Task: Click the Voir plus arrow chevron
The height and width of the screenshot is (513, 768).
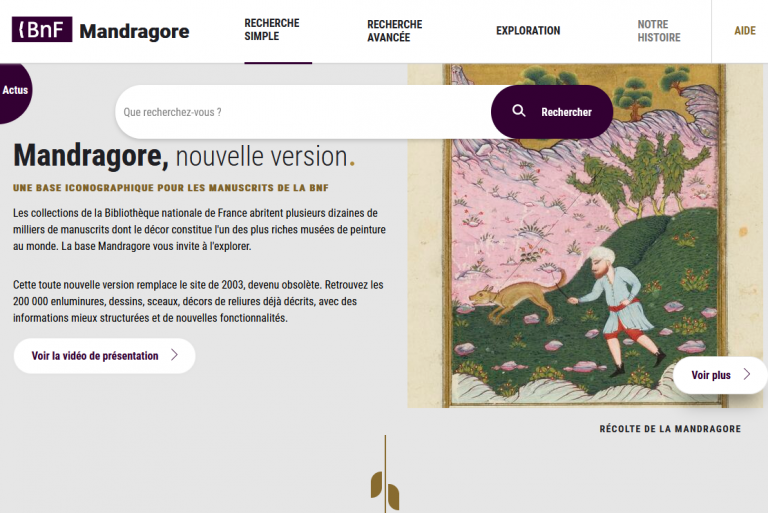Action: 747,374
